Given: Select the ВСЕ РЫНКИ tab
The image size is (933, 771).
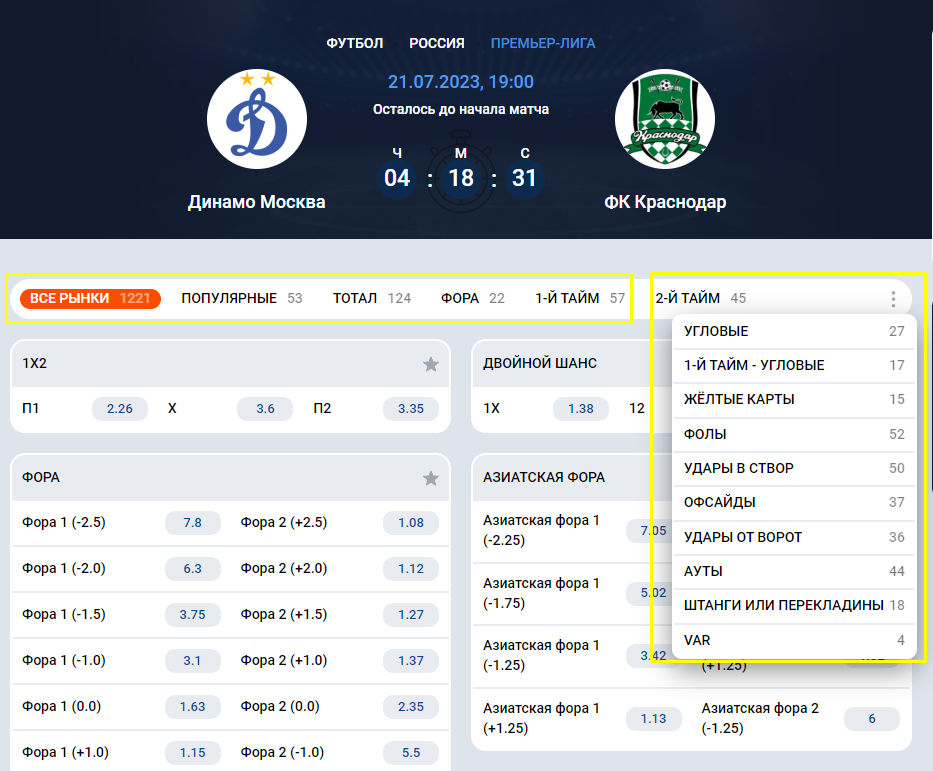Looking at the screenshot, I should click(x=90, y=298).
